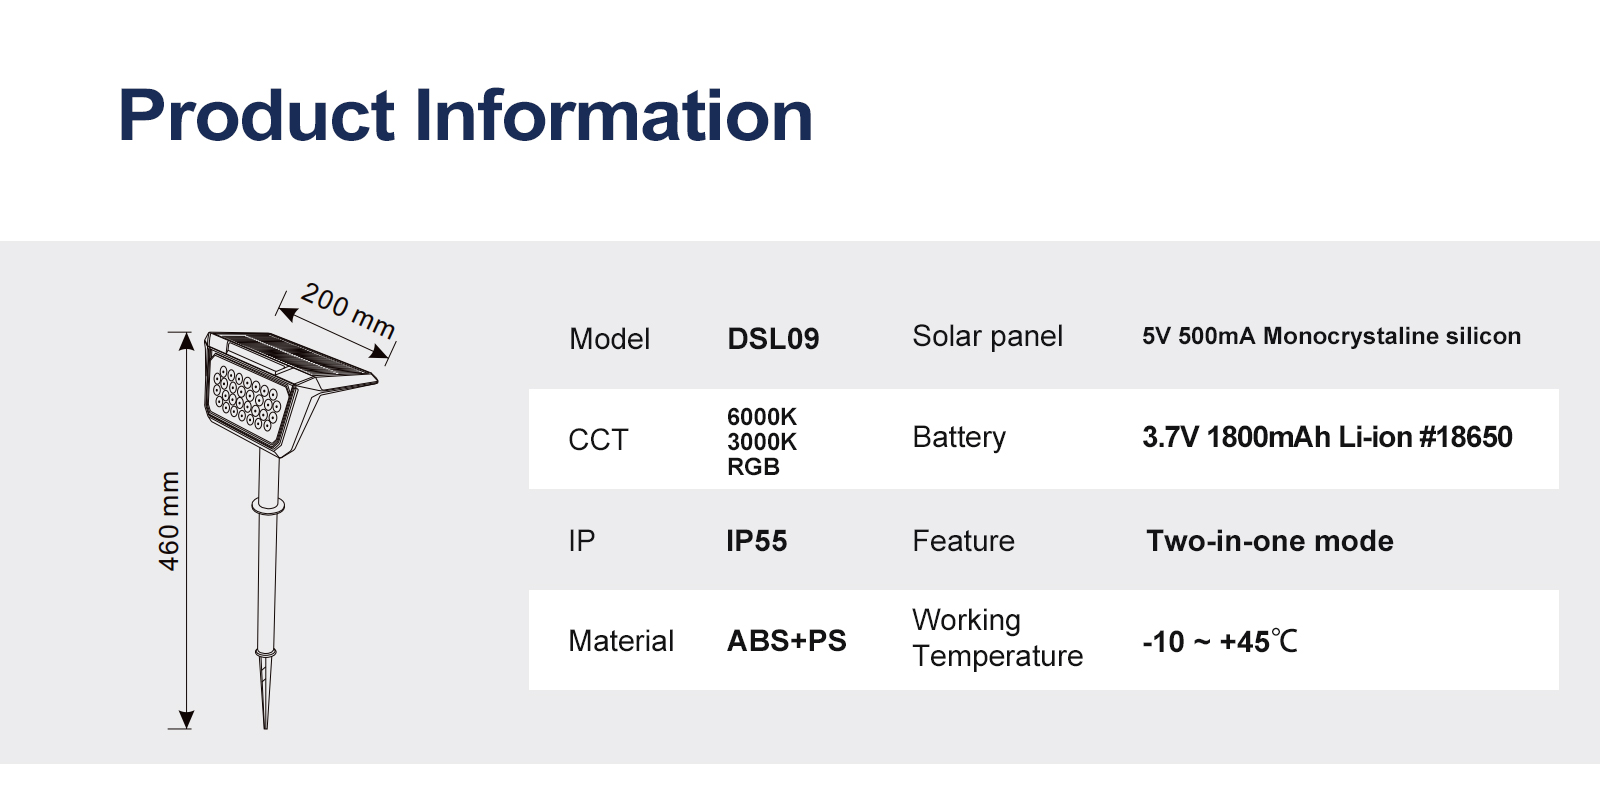1600x807 pixels.
Task: Select the RGB value under CCT
Action: (753, 467)
